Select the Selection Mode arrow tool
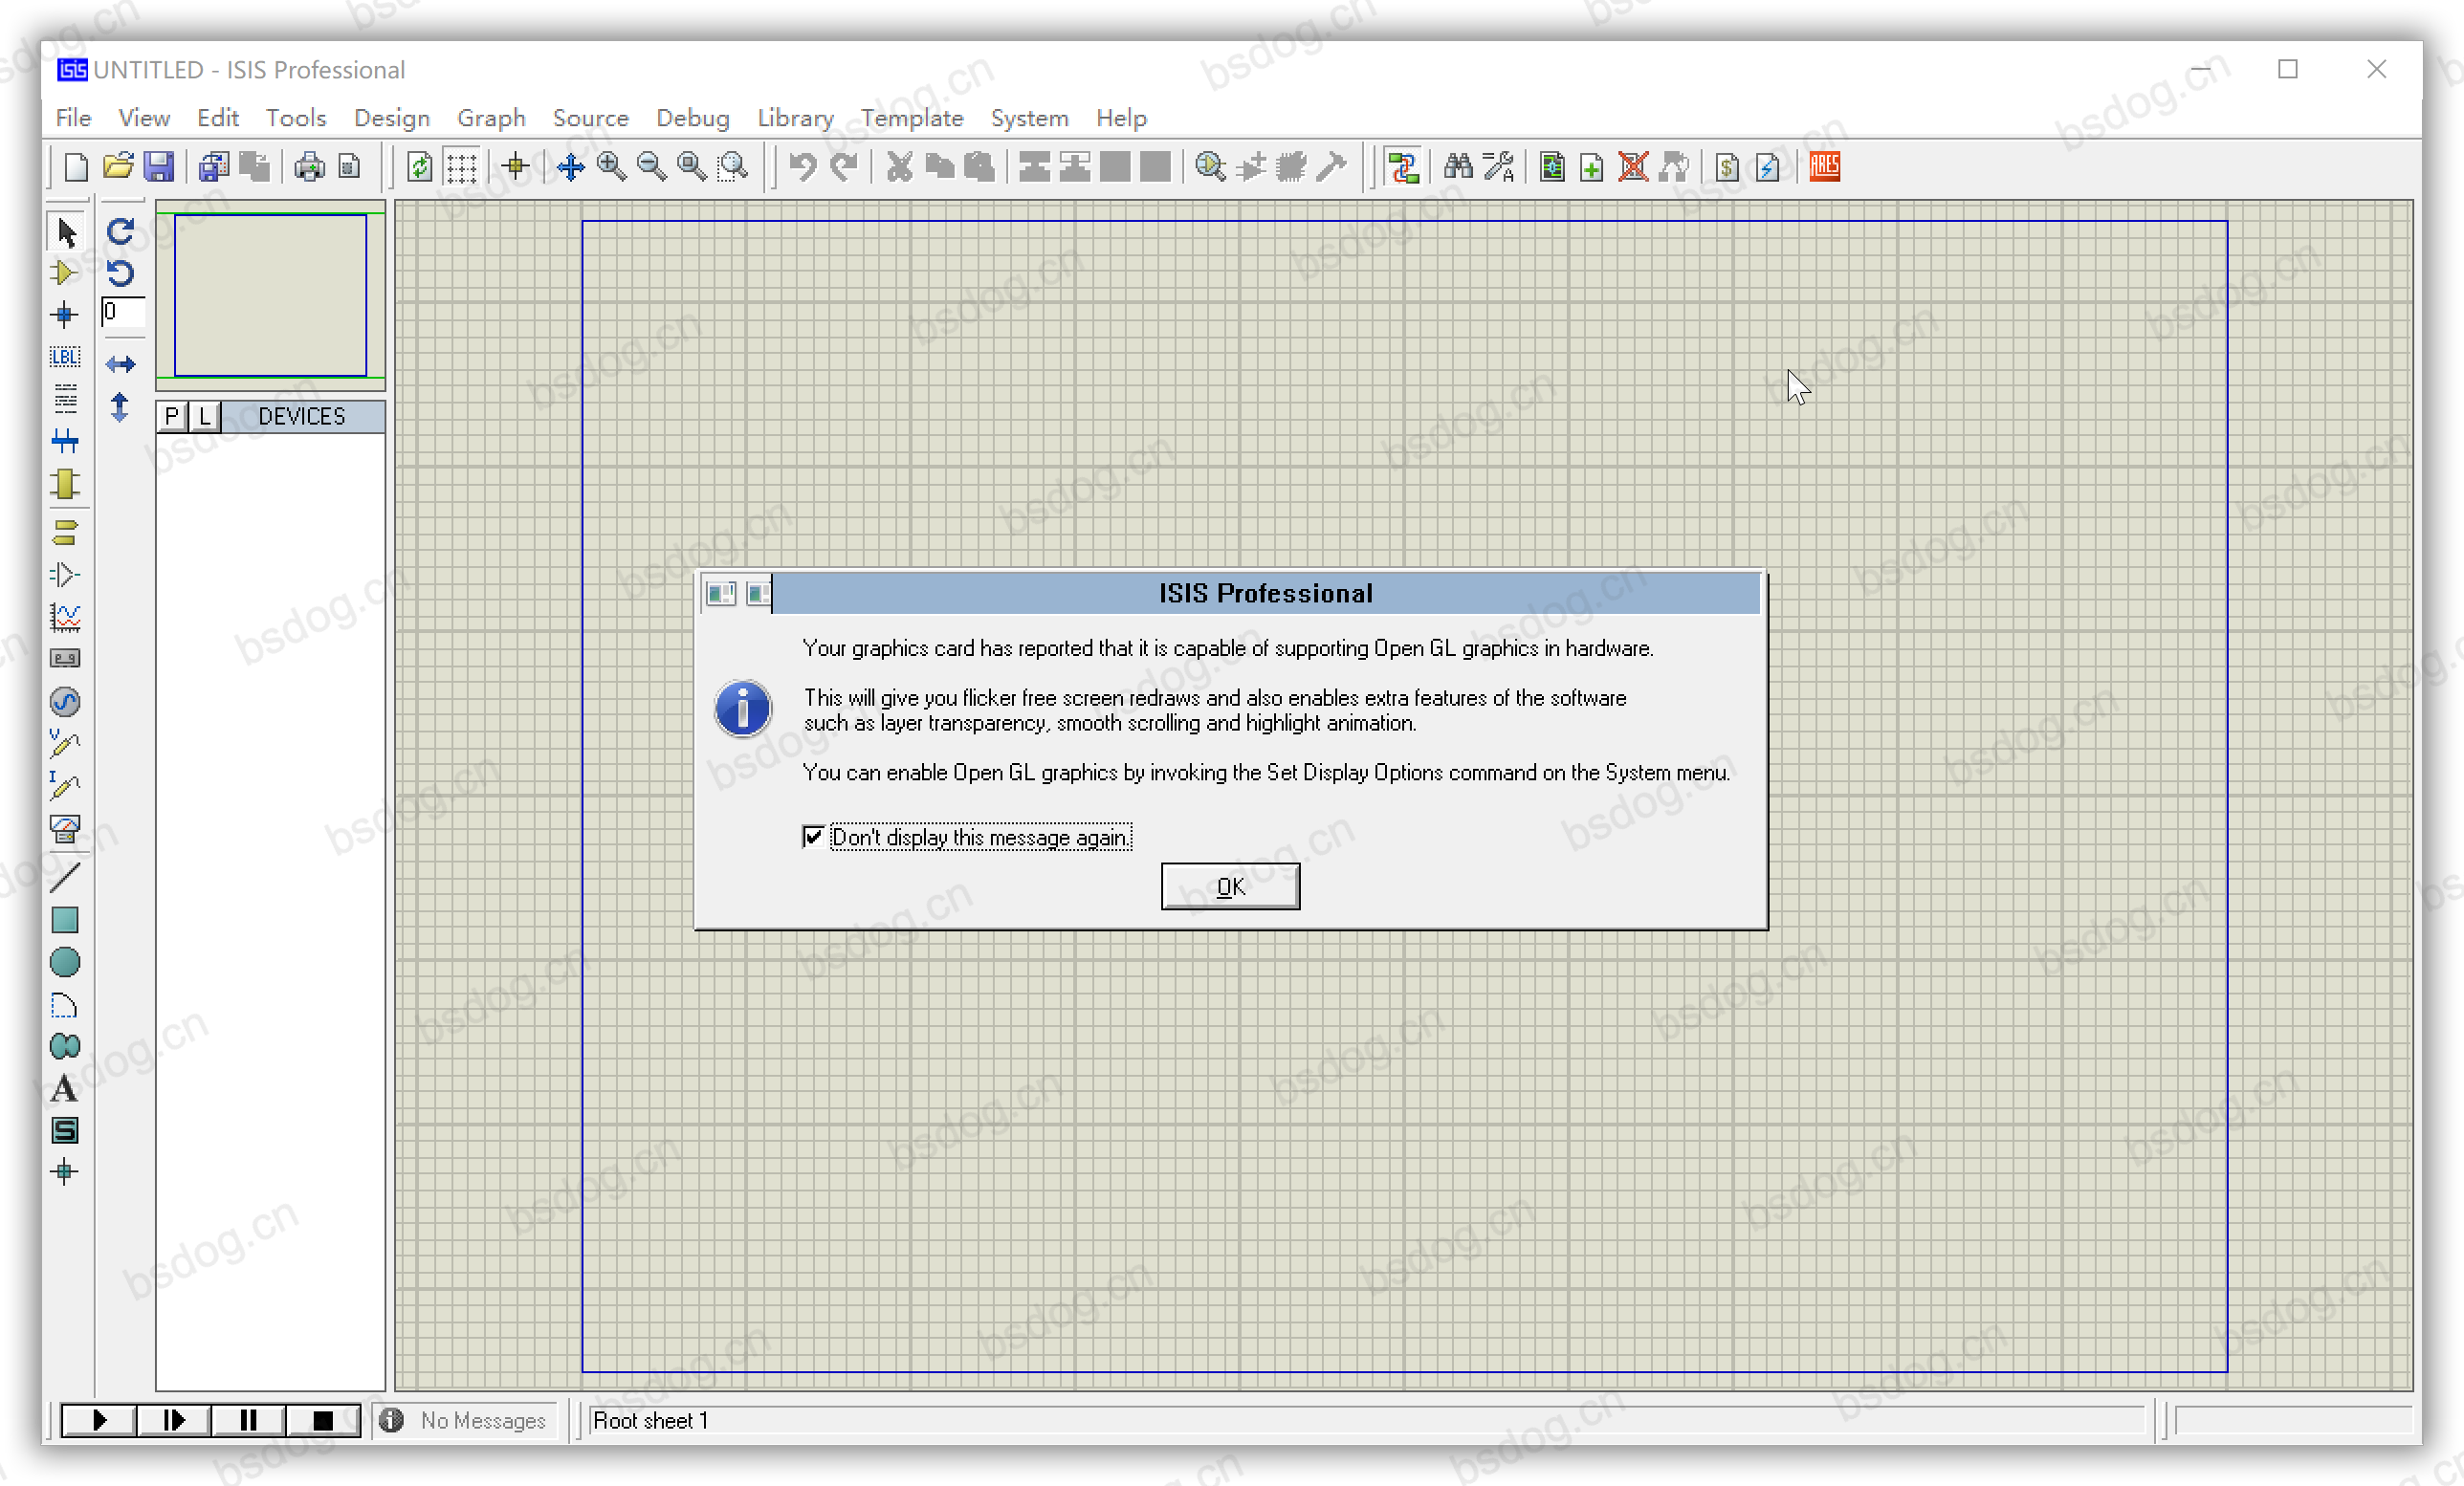 click(x=66, y=232)
